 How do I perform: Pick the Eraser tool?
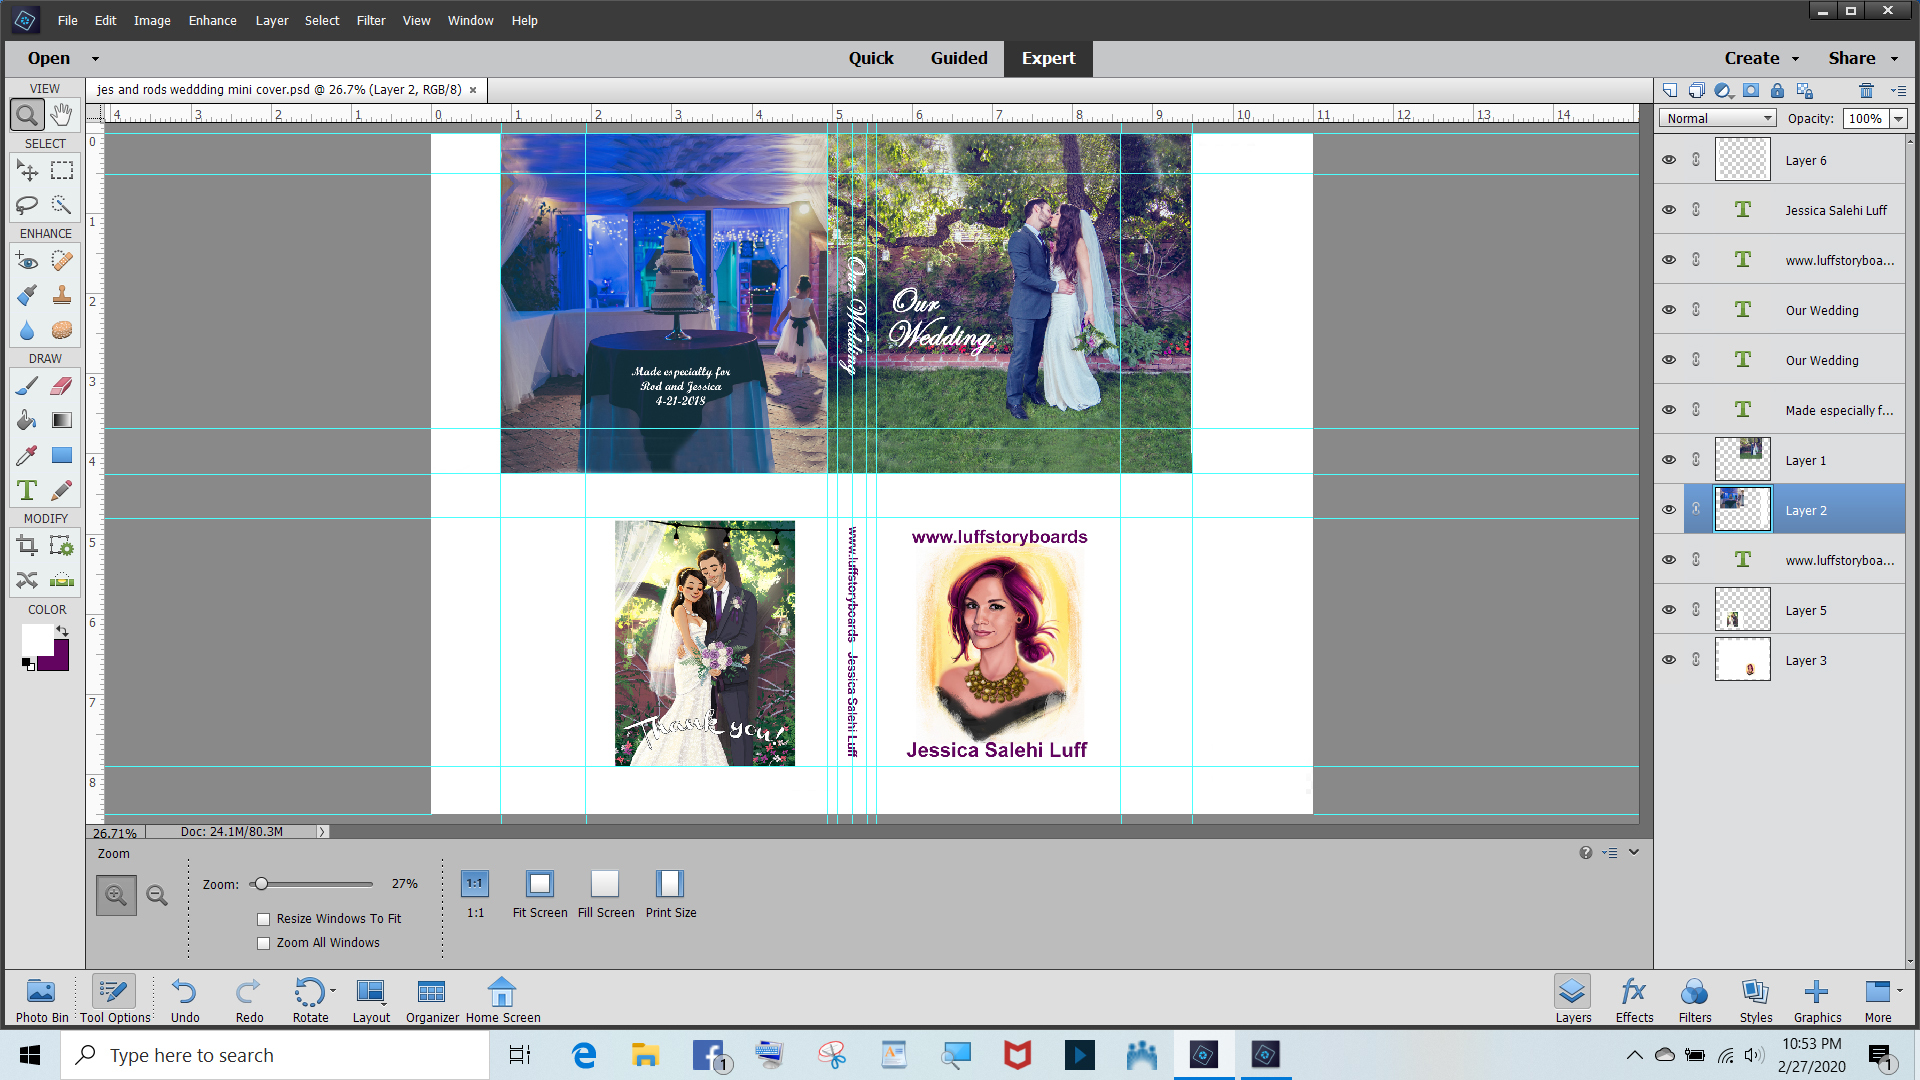pos(62,385)
